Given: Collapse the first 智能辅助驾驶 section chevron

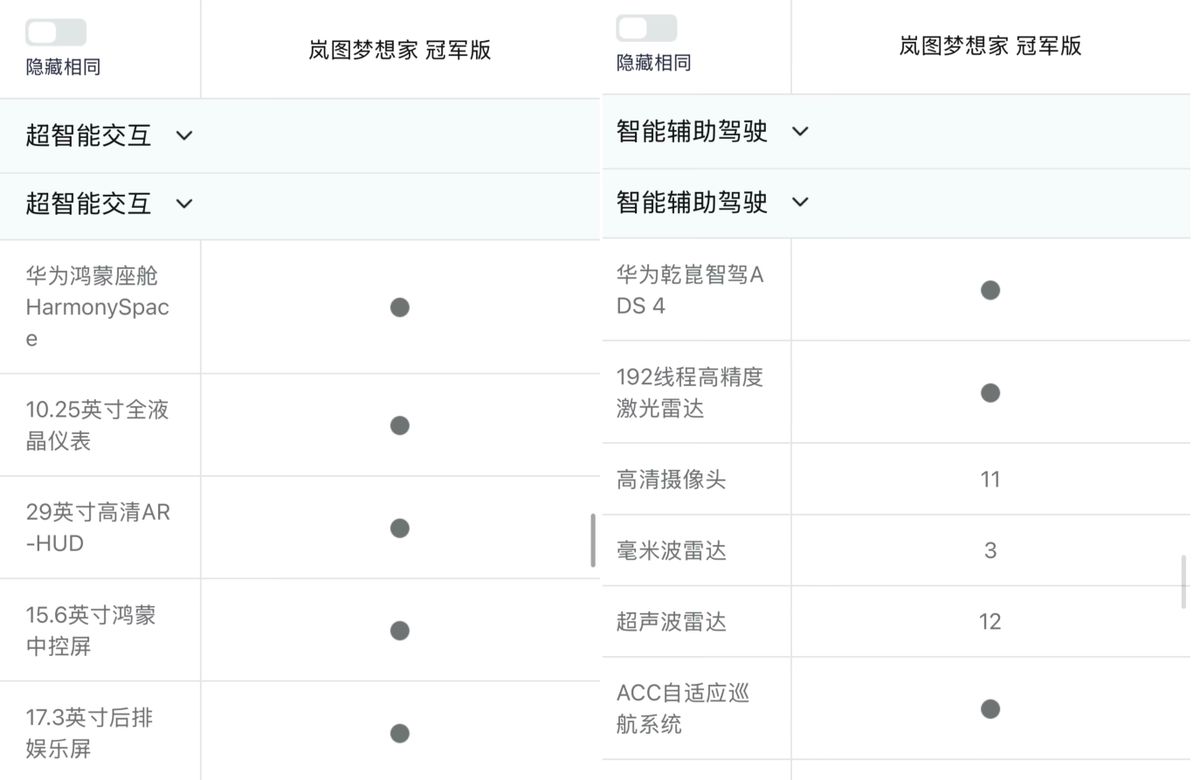Looking at the screenshot, I should click(800, 131).
